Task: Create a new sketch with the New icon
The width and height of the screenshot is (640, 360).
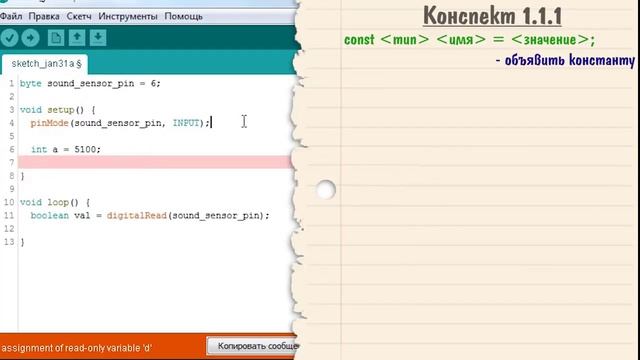Action: point(56,38)
